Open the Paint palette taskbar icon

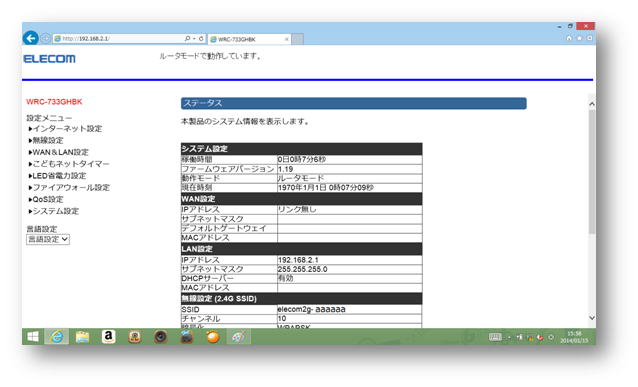coord(239,337)
